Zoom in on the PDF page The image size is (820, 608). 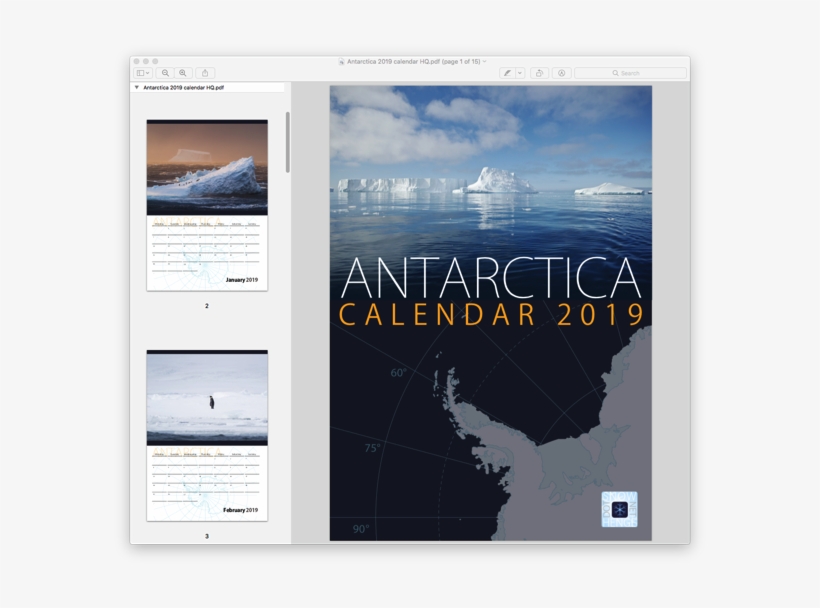click(183, 73)
